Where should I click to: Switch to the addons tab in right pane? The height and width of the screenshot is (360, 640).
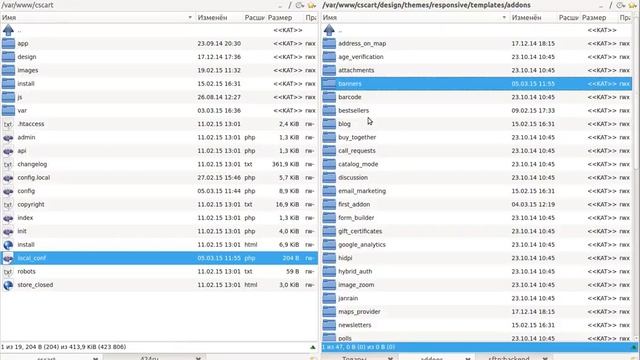[431, 358]
